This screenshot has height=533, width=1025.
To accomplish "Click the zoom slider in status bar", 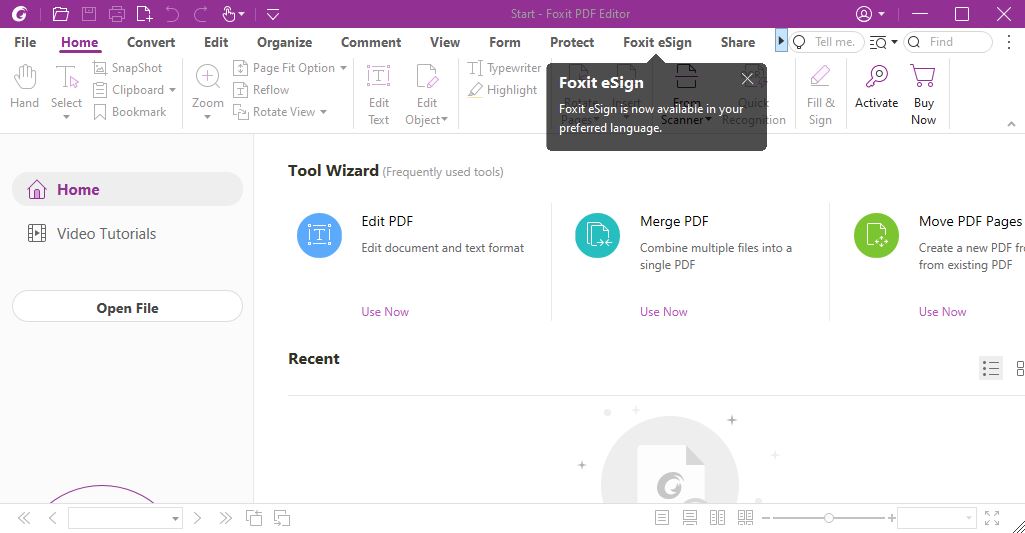I will point(828,518).
